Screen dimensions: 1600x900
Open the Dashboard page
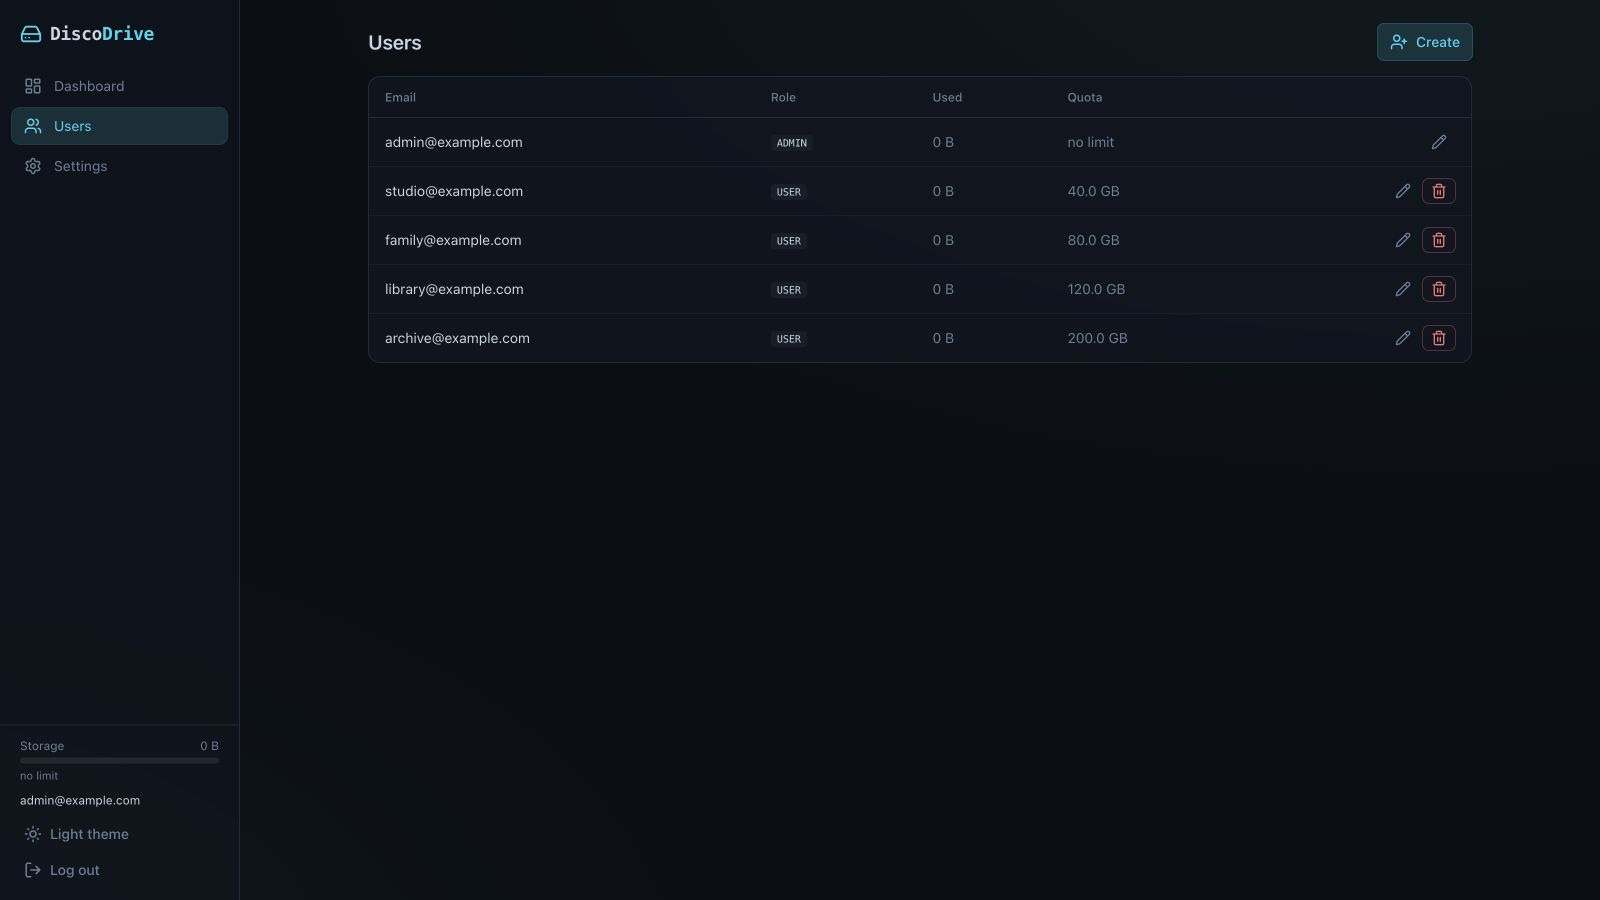119,86
